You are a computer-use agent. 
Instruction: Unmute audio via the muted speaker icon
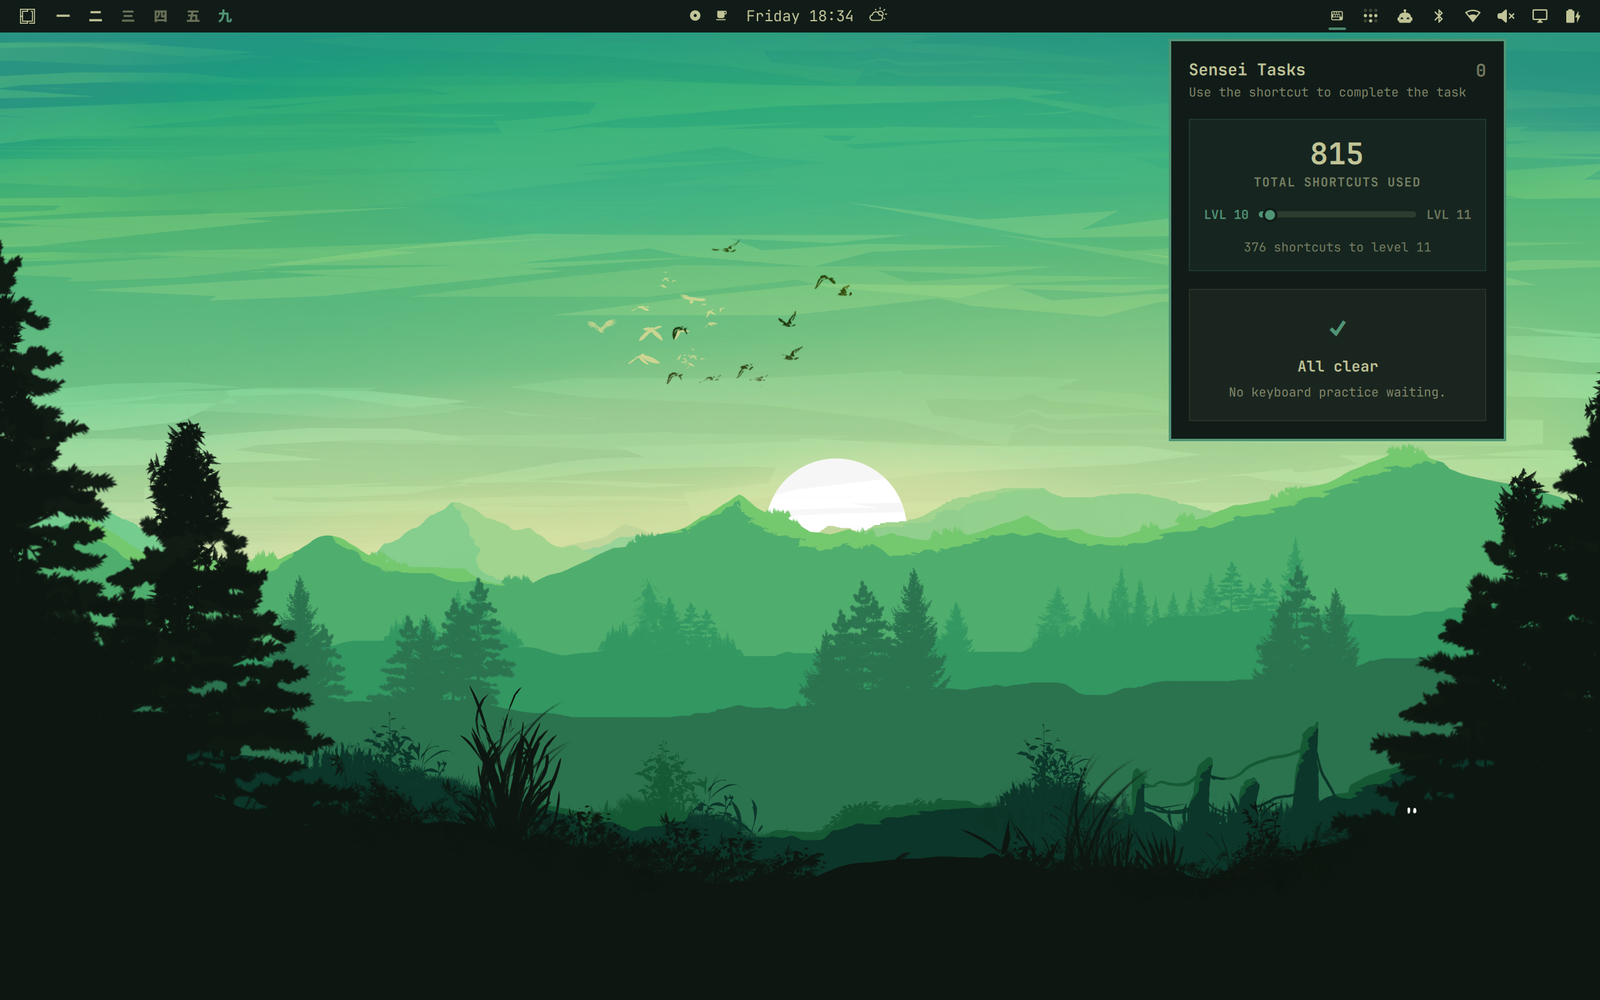pos(1506,16)
